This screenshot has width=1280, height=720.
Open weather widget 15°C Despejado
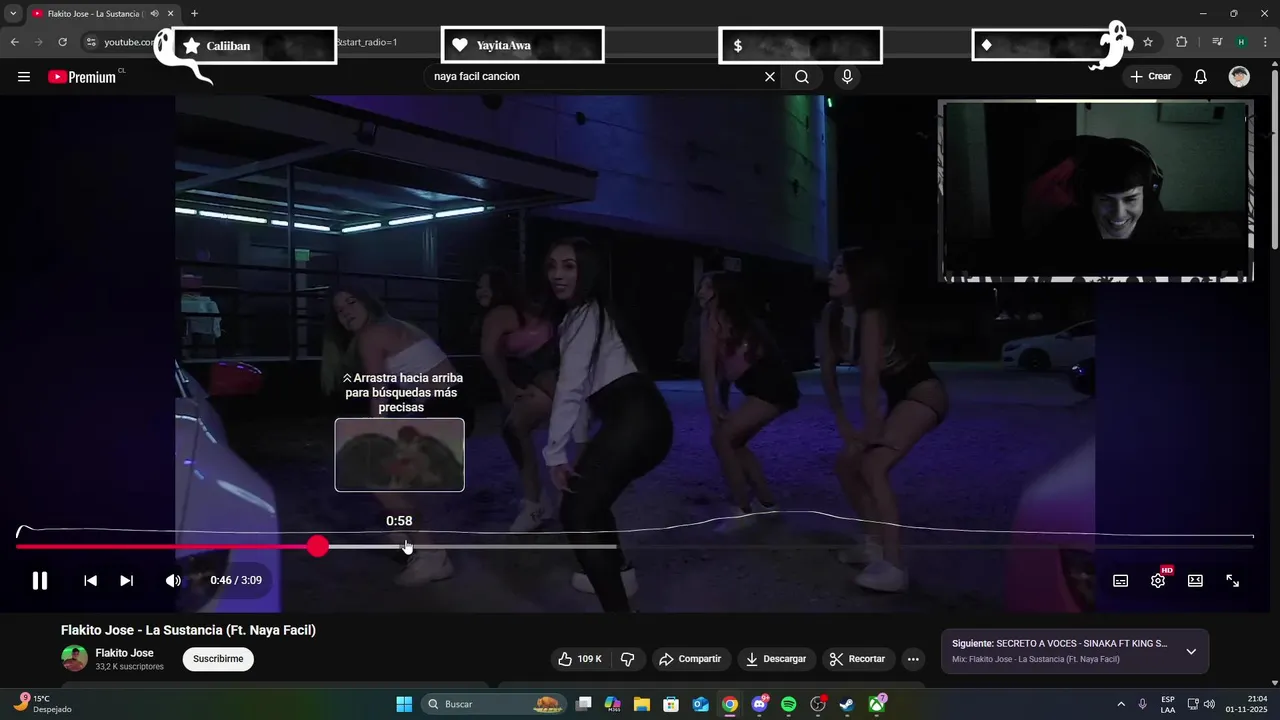point(44,703)
